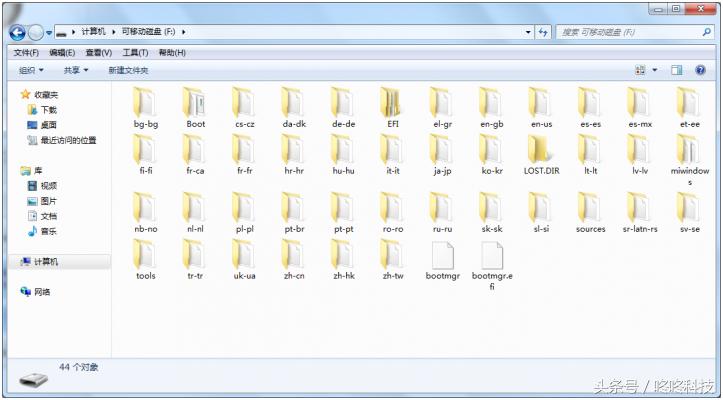
Task: Select the zh-cn folder
Action: tap(294, 259)
